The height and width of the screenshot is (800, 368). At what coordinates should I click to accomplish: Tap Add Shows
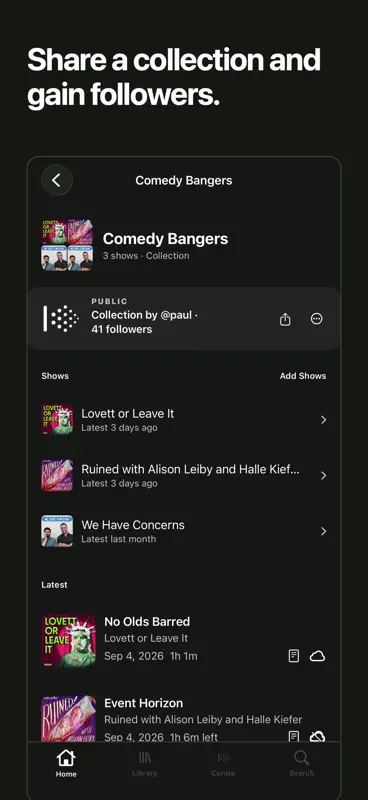[x=303, y=376]
